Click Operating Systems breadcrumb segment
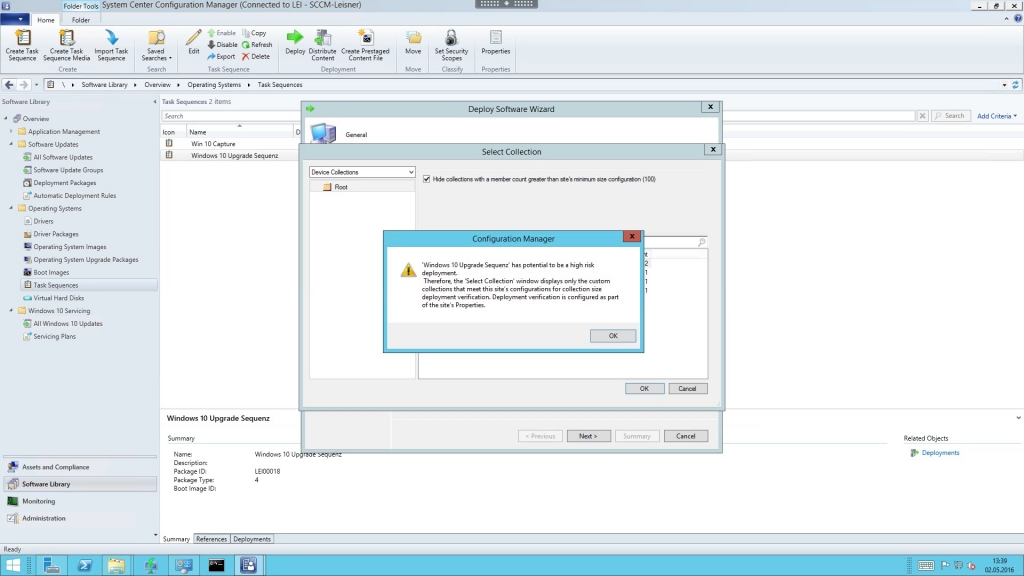The image size is (1024, 576). 214,85
